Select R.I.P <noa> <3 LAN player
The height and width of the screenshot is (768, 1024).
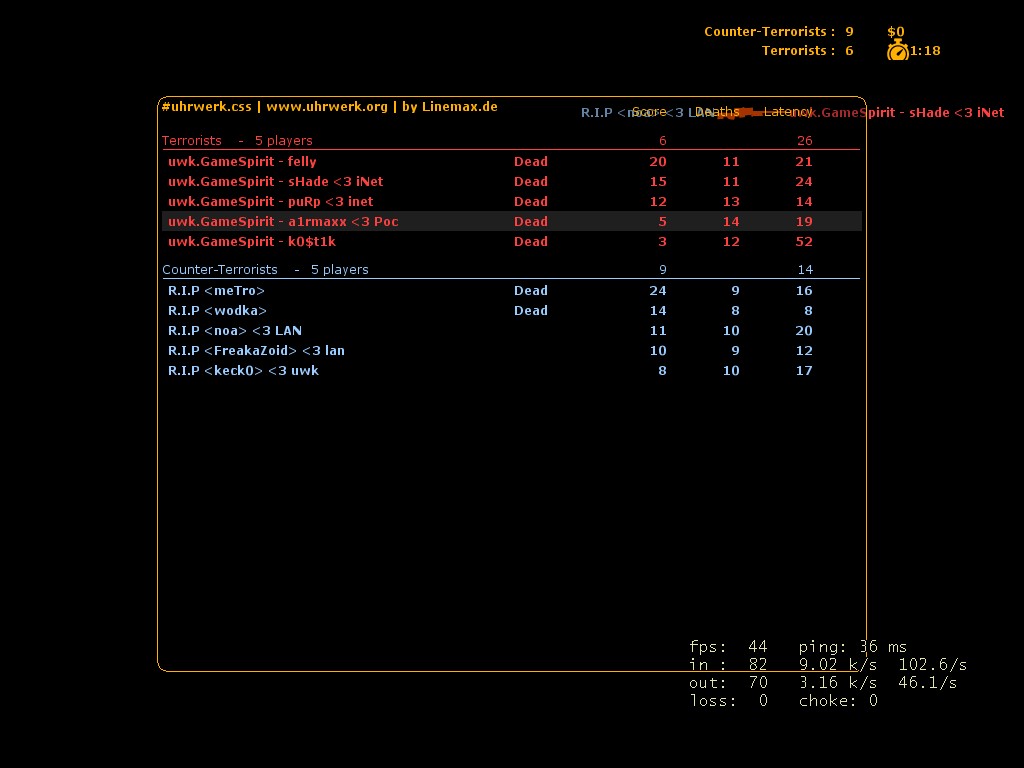coord(235,330)
